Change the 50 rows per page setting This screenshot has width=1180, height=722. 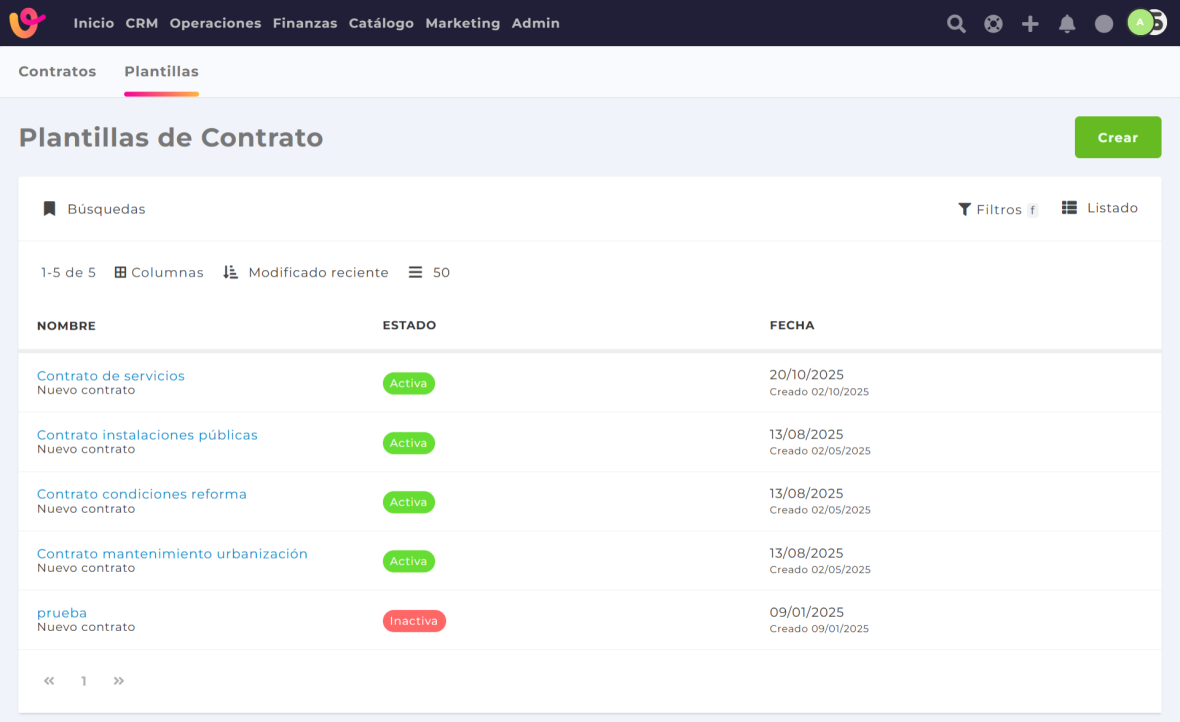point(430,272)
